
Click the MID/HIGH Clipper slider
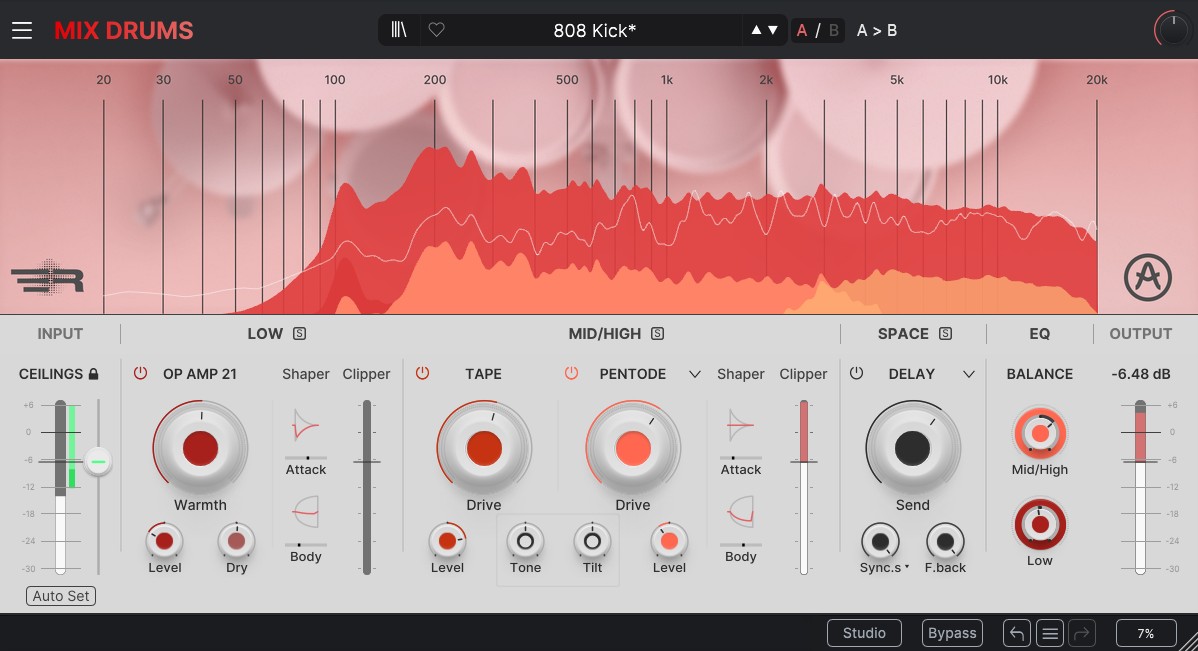click(804, 487)
